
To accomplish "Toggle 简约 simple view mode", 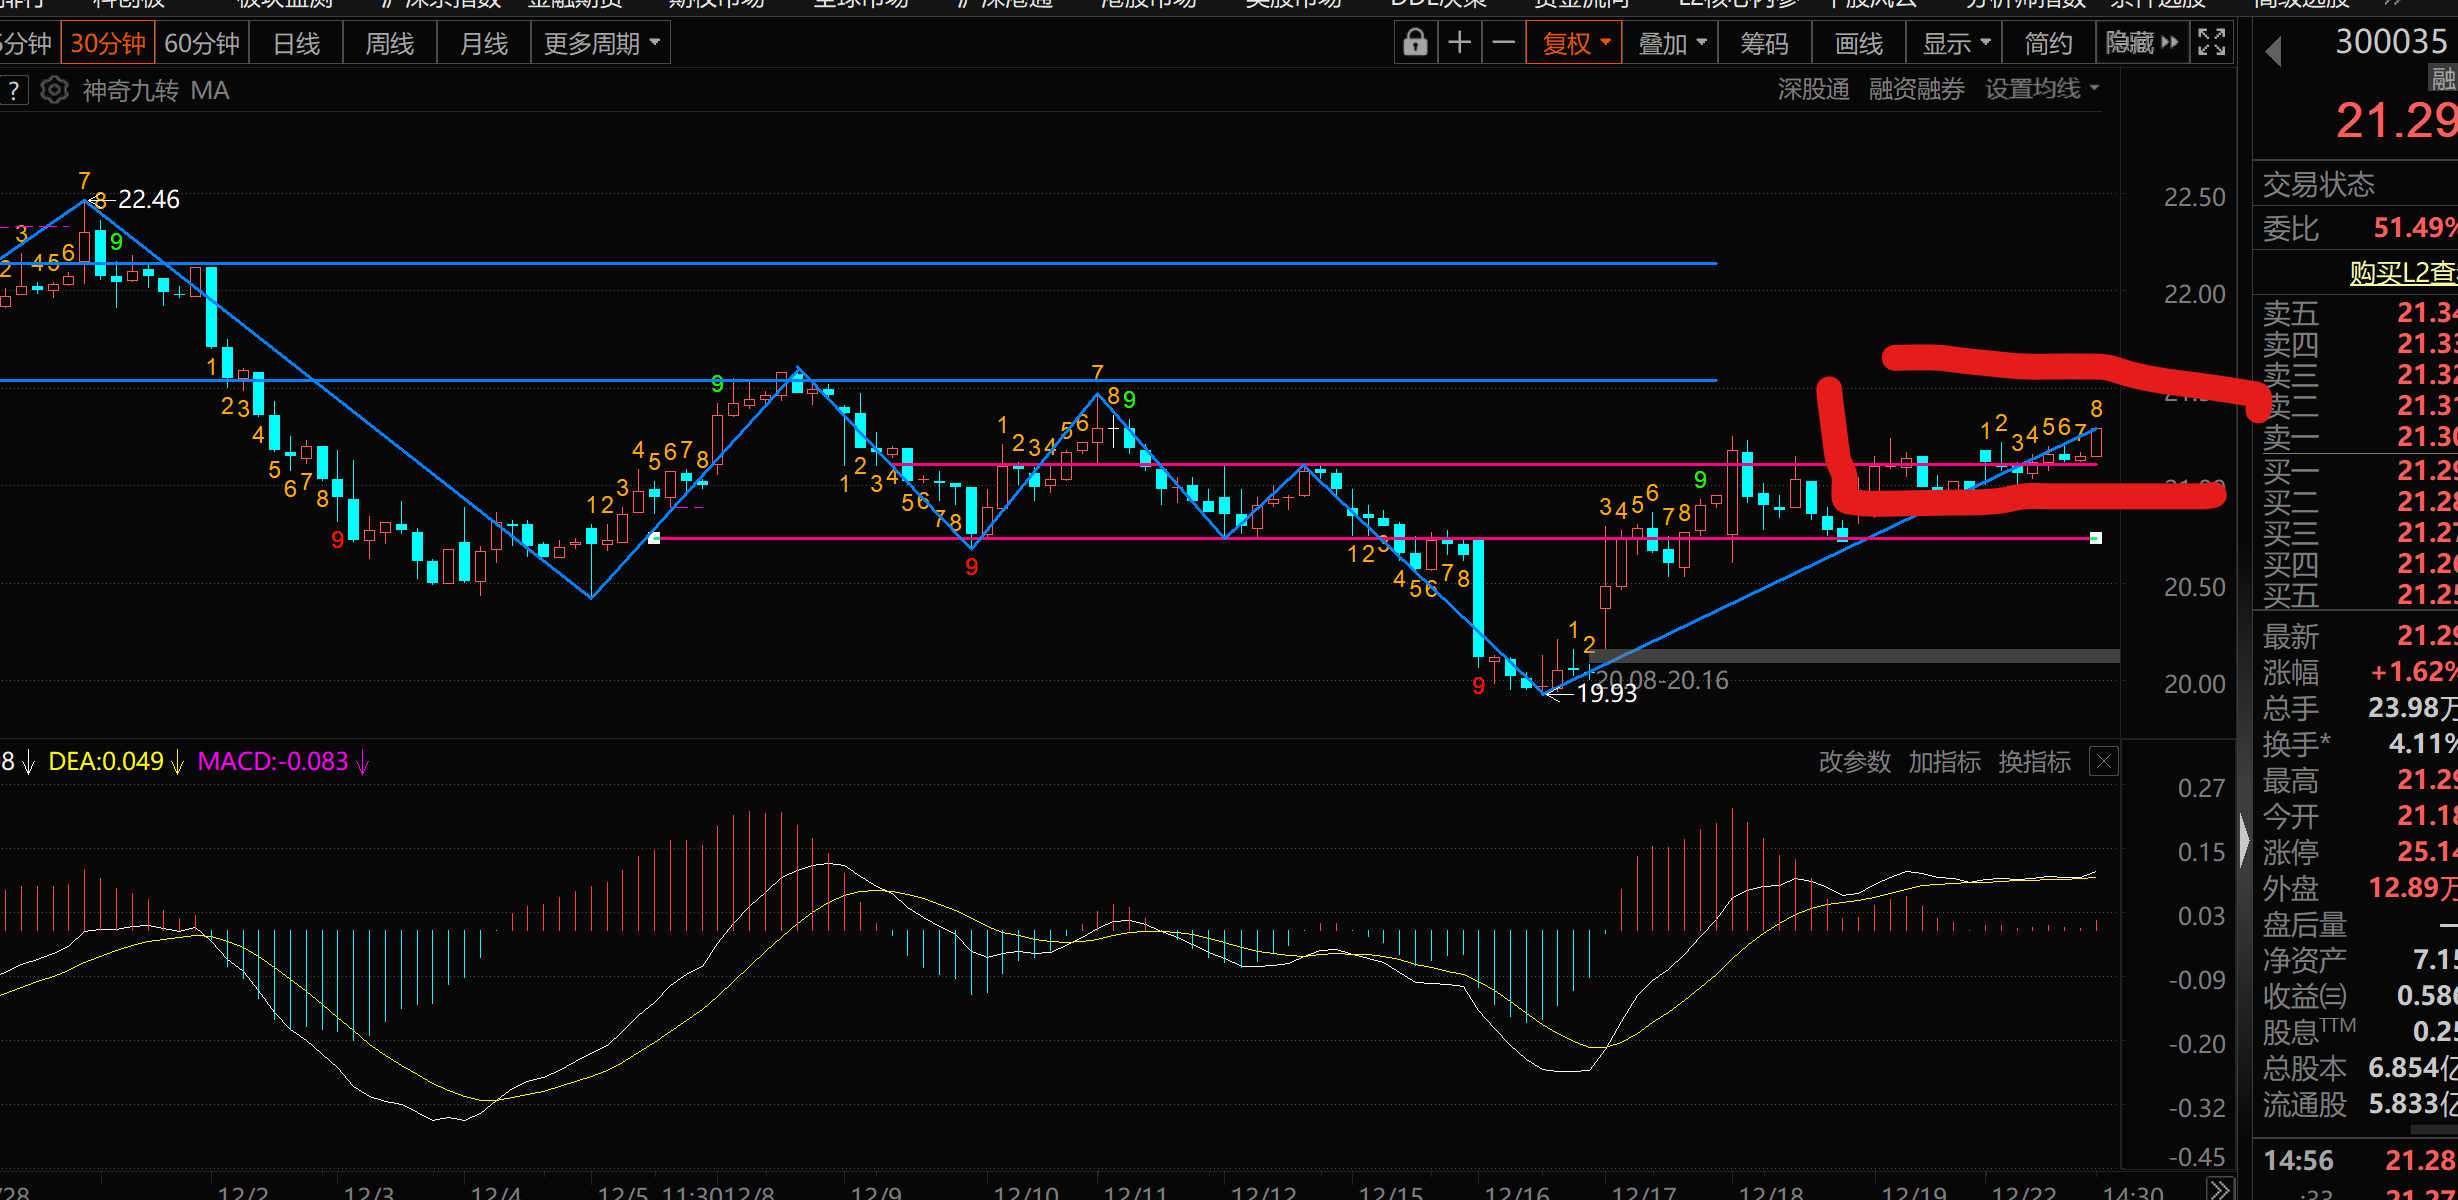I will pyautogui.click(x=2048, y=43).
